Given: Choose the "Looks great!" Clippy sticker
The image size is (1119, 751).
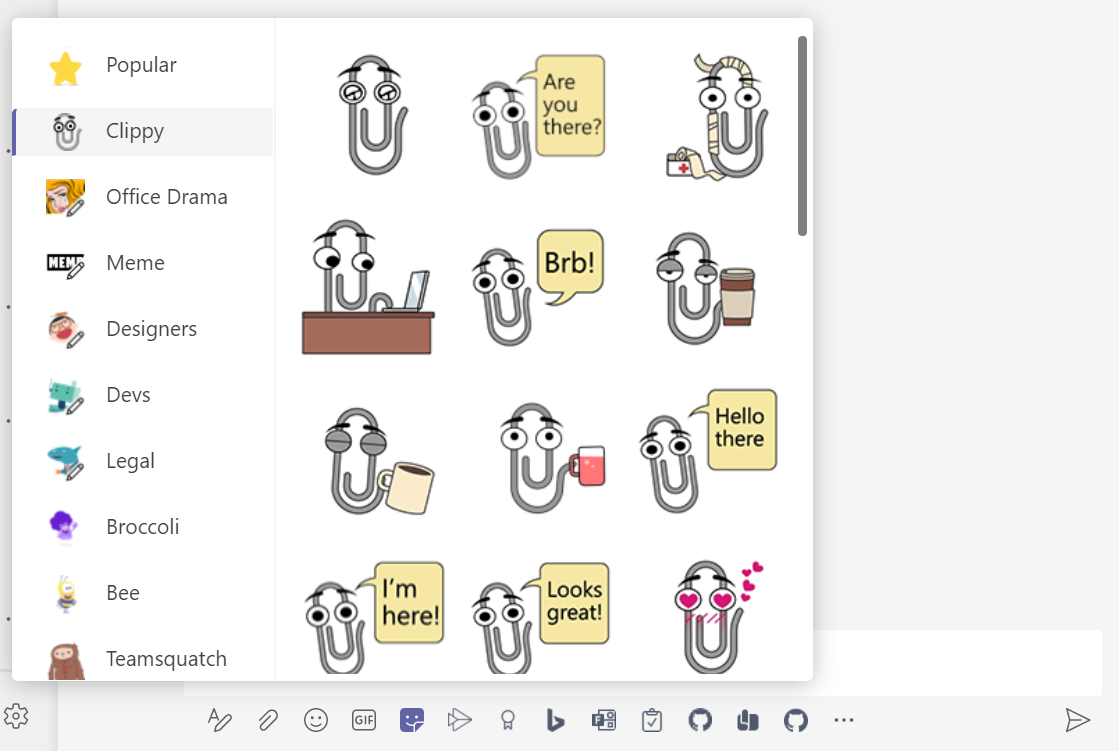Looking at the screenshot, I should pos(539,615).
